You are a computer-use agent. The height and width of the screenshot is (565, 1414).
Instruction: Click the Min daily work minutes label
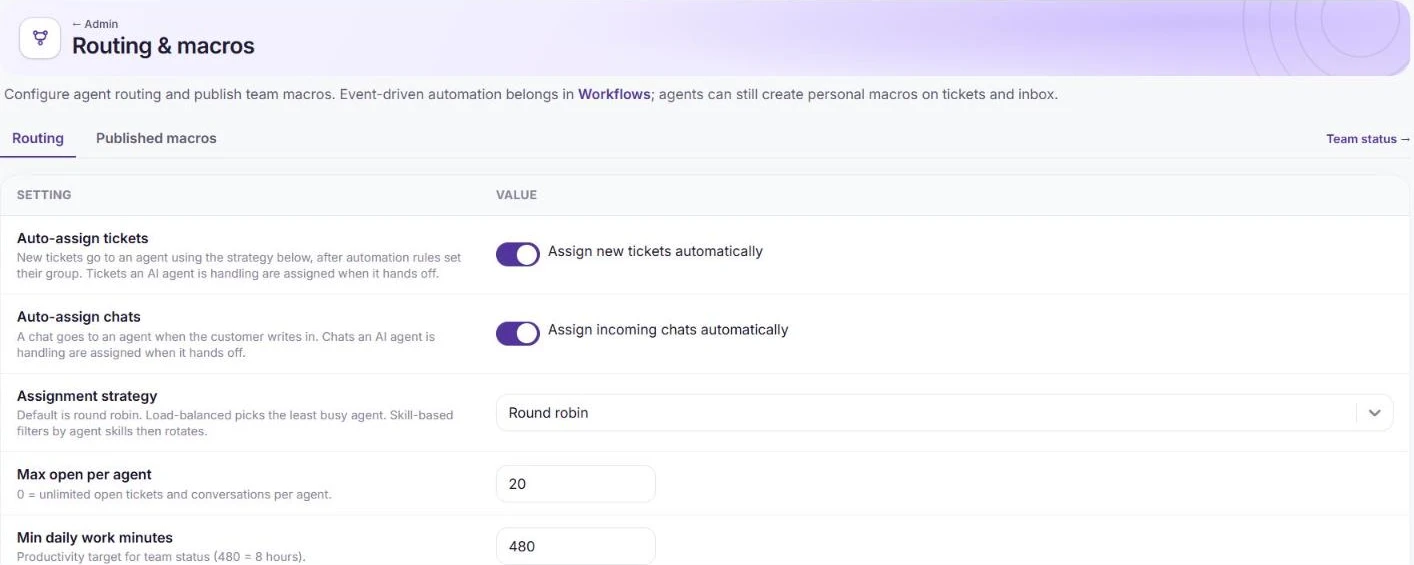coord(95,537)
